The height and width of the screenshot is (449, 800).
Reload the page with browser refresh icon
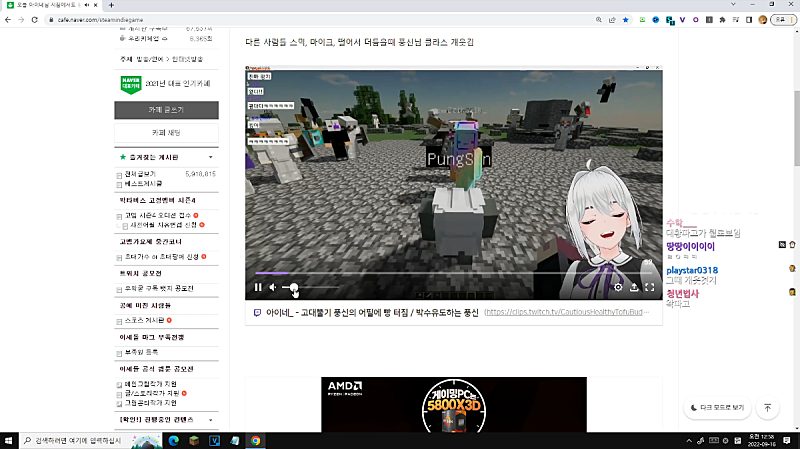36,18
